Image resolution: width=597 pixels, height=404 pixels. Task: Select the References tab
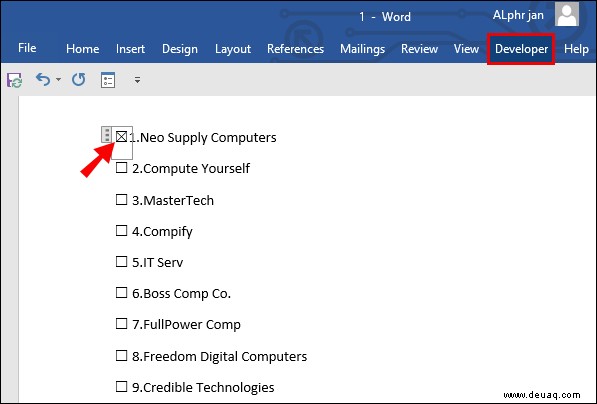295,49
